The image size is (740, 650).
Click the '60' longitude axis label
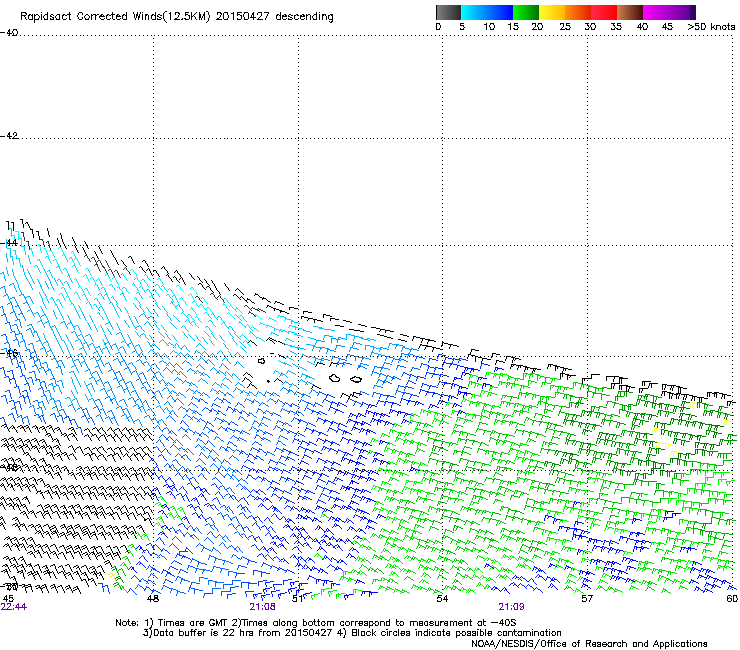pyautogui.click(x=732, y=599)
